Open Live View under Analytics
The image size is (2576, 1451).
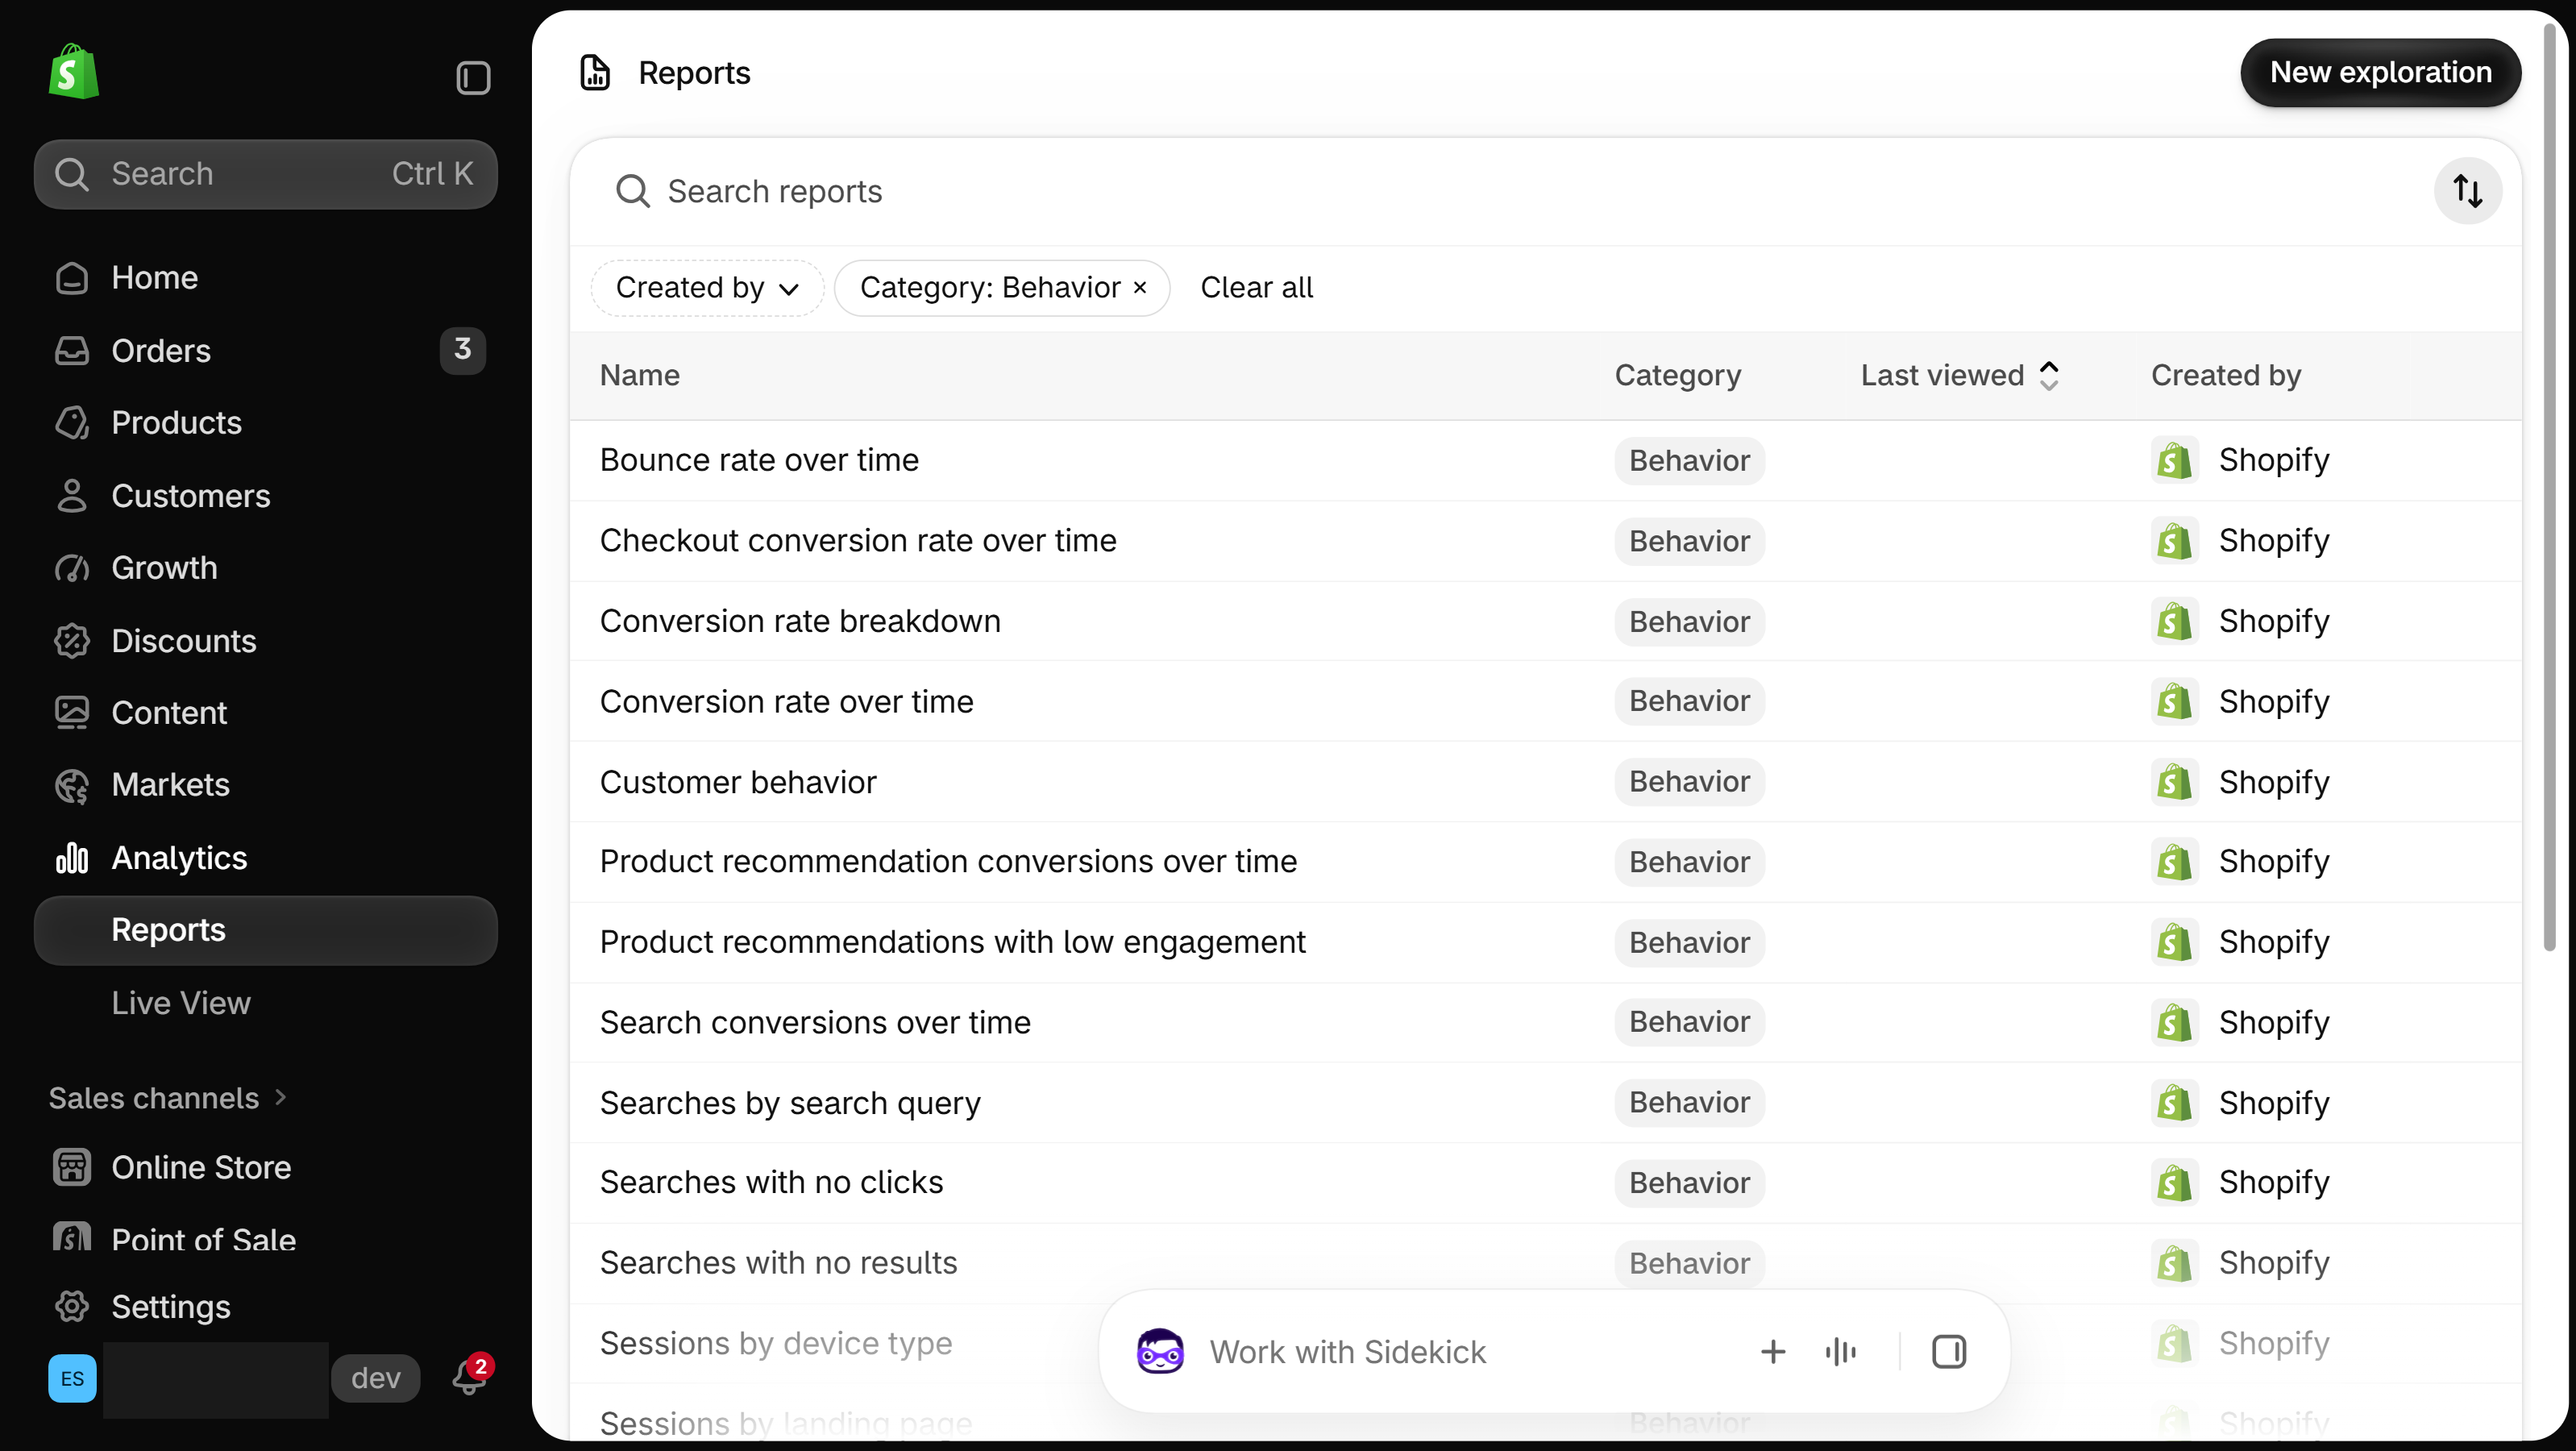pos(265,1002)
